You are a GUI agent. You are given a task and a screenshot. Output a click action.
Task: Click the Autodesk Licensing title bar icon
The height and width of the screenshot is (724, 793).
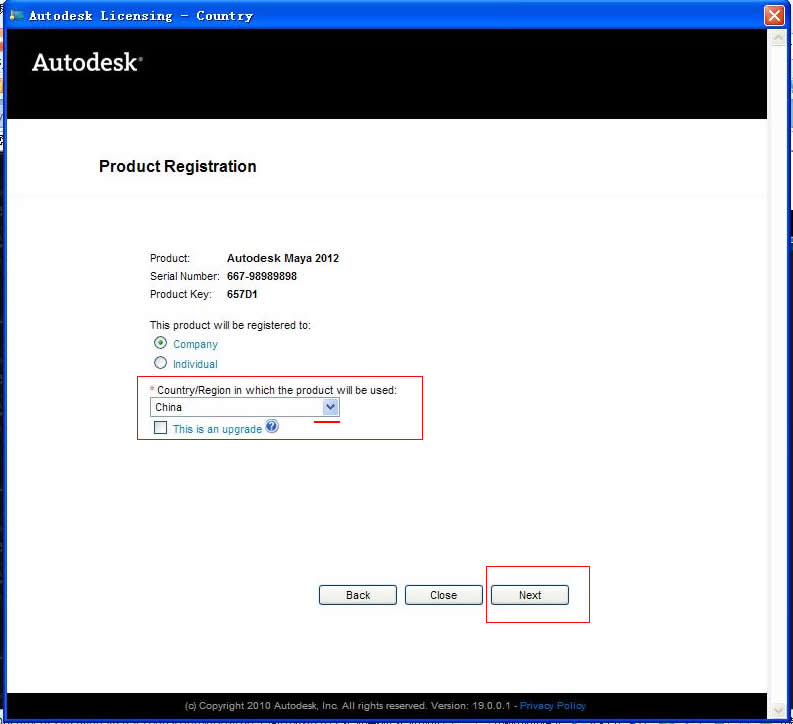point(16,15)
